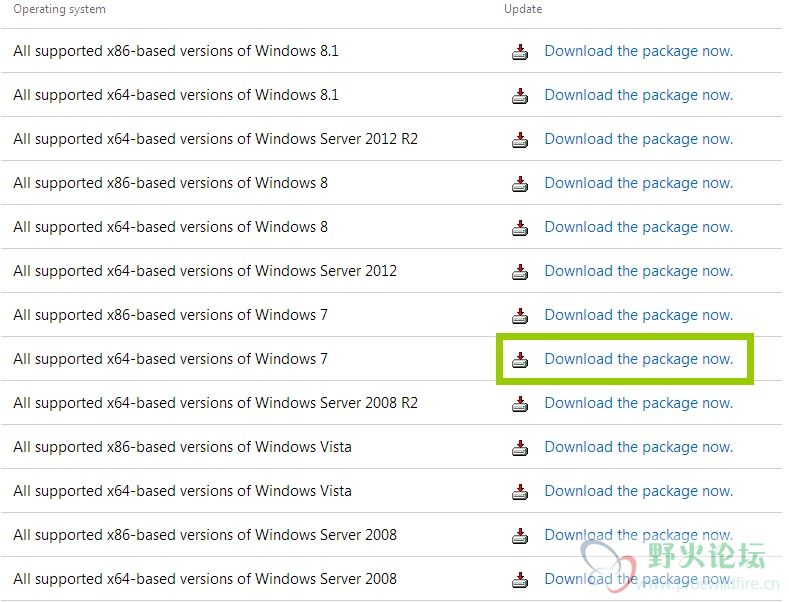Click download icon for x86-based Windows 8.1
The image size is (789, 602).
point(520,51)
